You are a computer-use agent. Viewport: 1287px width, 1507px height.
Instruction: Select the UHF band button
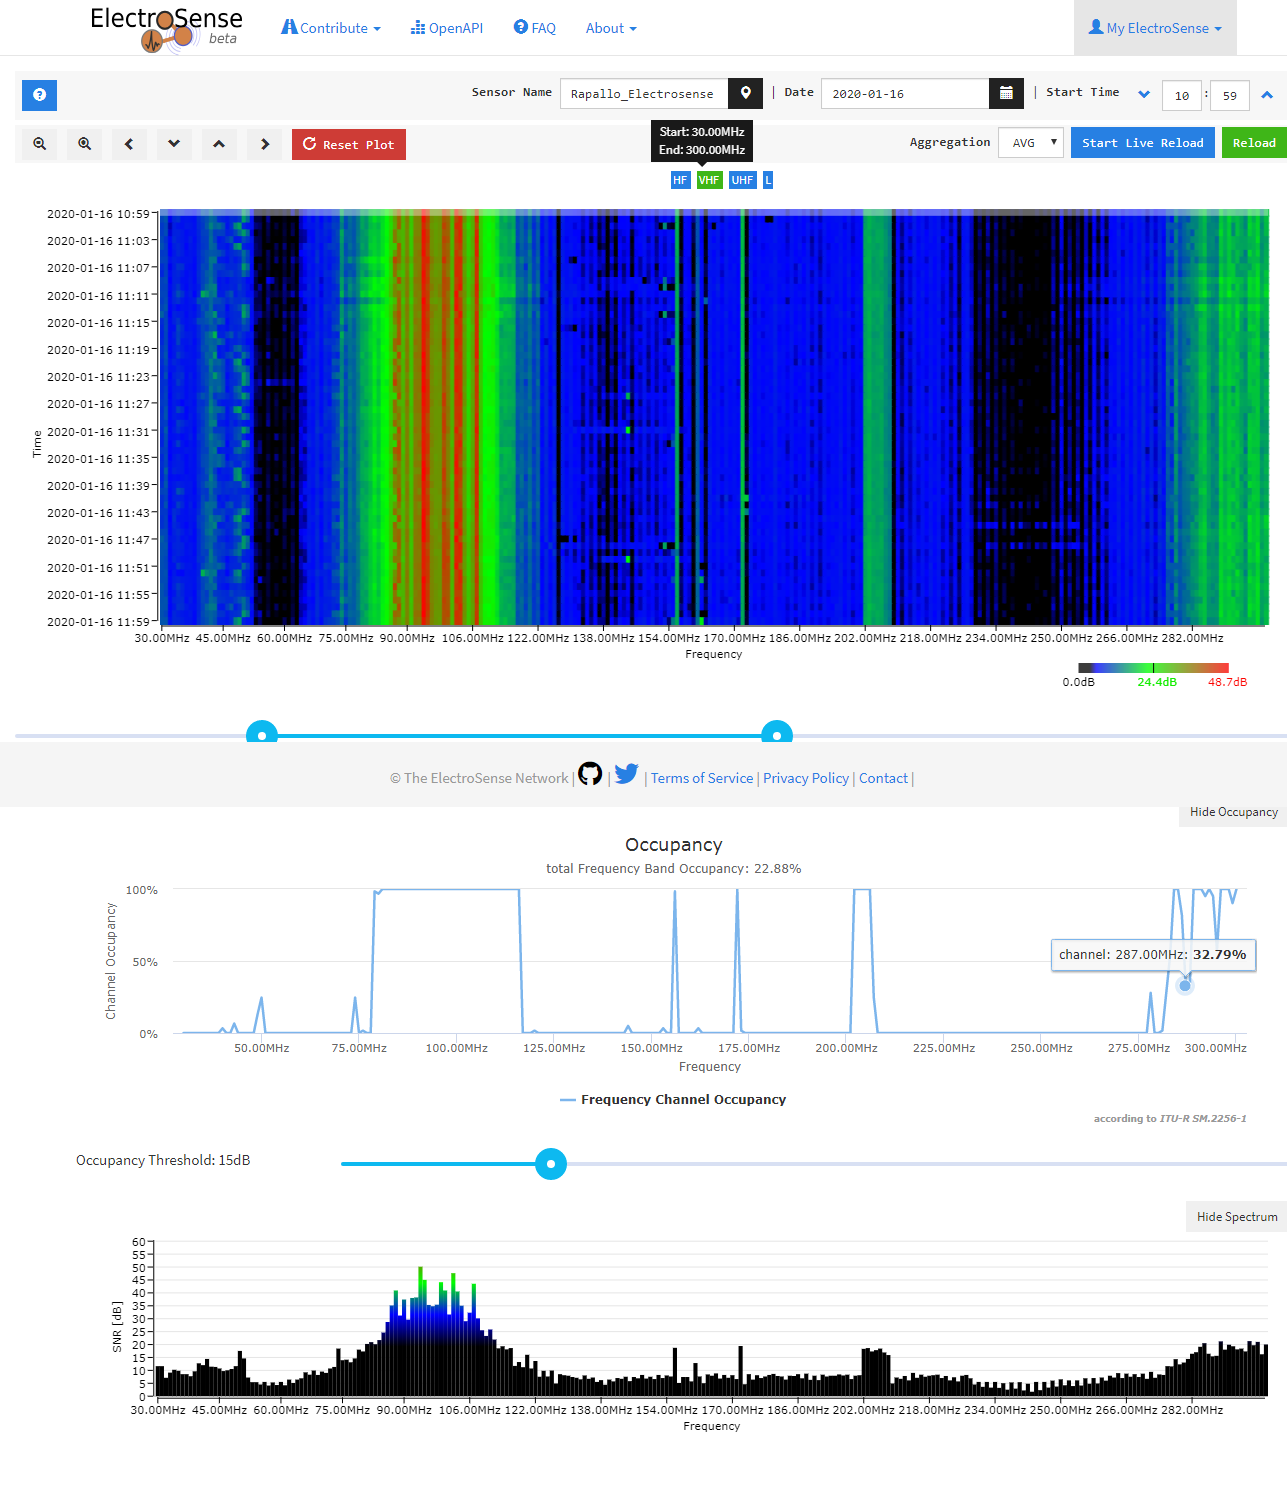[742, 180]
